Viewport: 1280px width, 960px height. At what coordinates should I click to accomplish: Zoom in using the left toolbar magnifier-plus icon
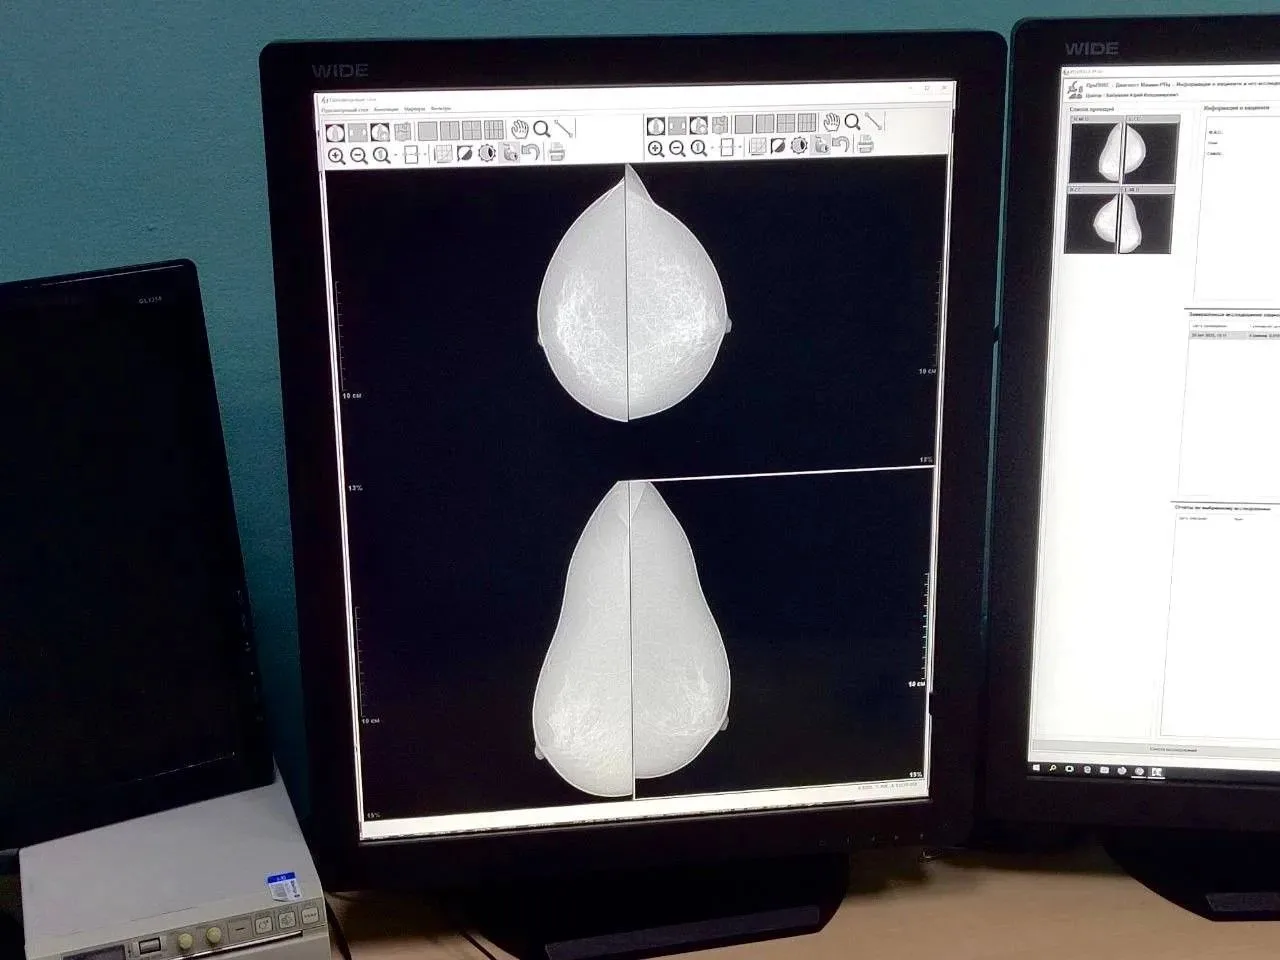[336, 155]
